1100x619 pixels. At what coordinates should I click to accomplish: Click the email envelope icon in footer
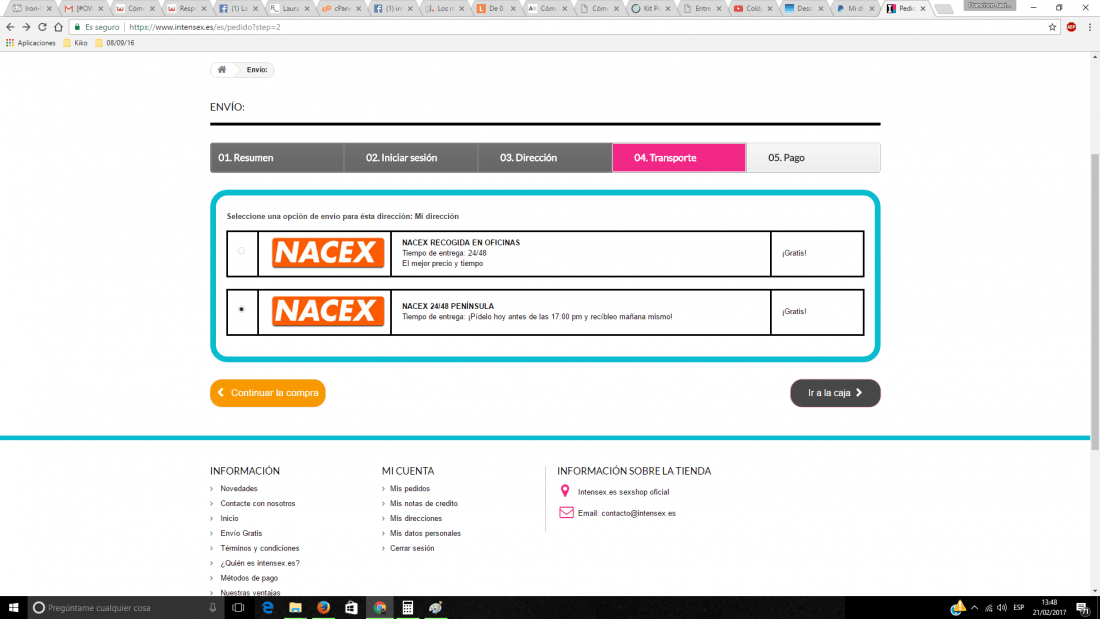pos(566,513)
